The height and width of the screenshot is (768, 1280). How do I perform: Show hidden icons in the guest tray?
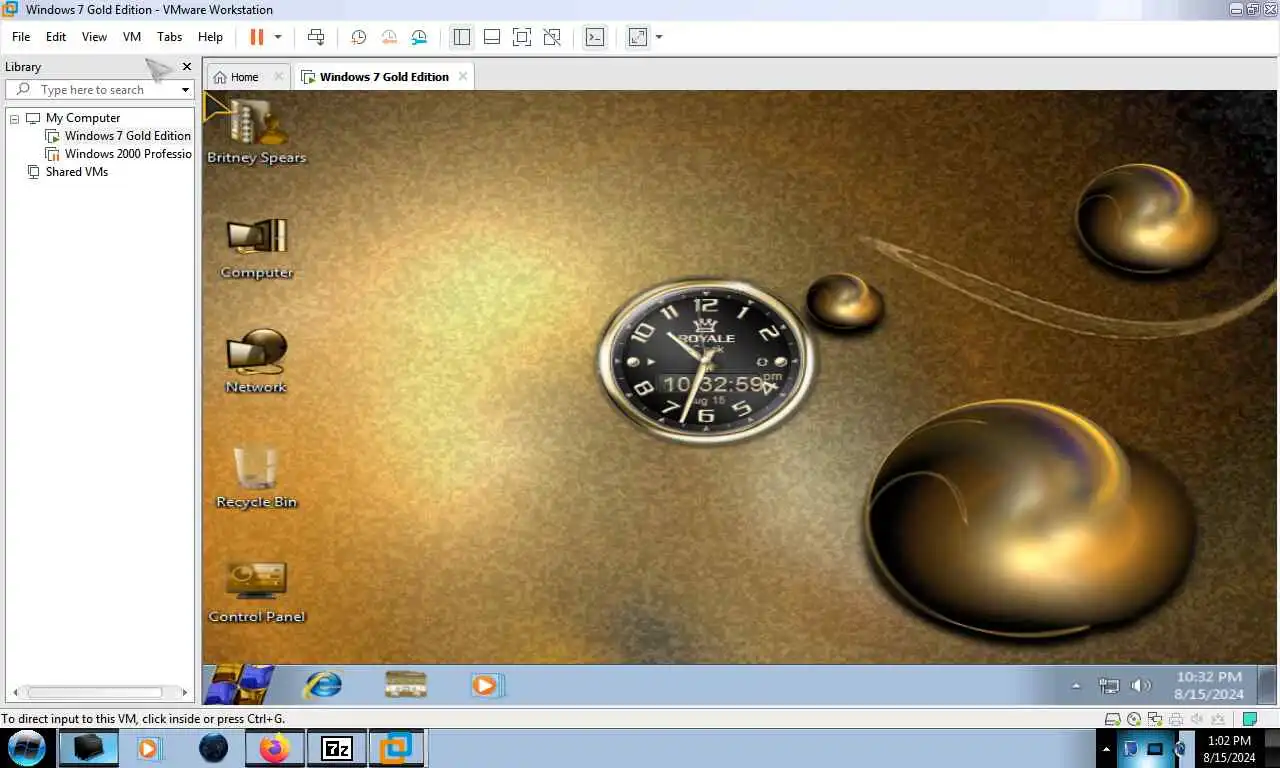[x=1076, y=686]
